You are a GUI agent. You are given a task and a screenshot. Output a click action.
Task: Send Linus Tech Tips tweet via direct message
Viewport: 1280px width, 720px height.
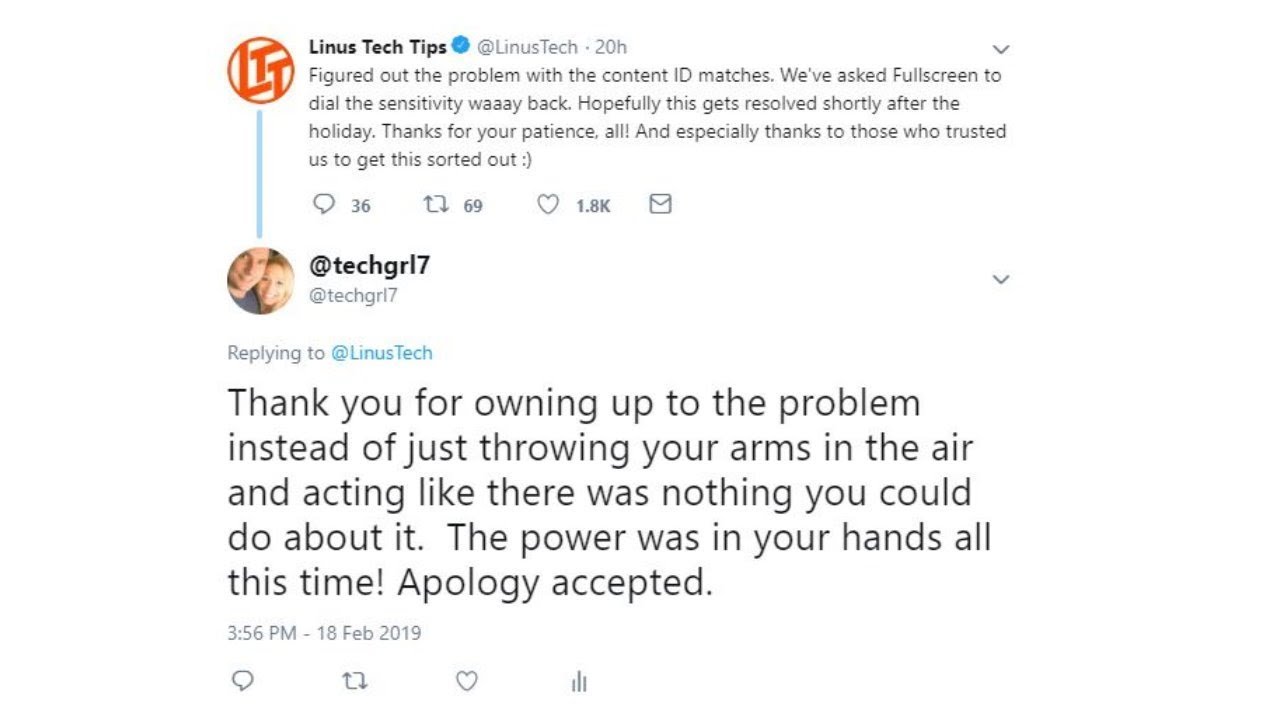click(x=660, y=205)
